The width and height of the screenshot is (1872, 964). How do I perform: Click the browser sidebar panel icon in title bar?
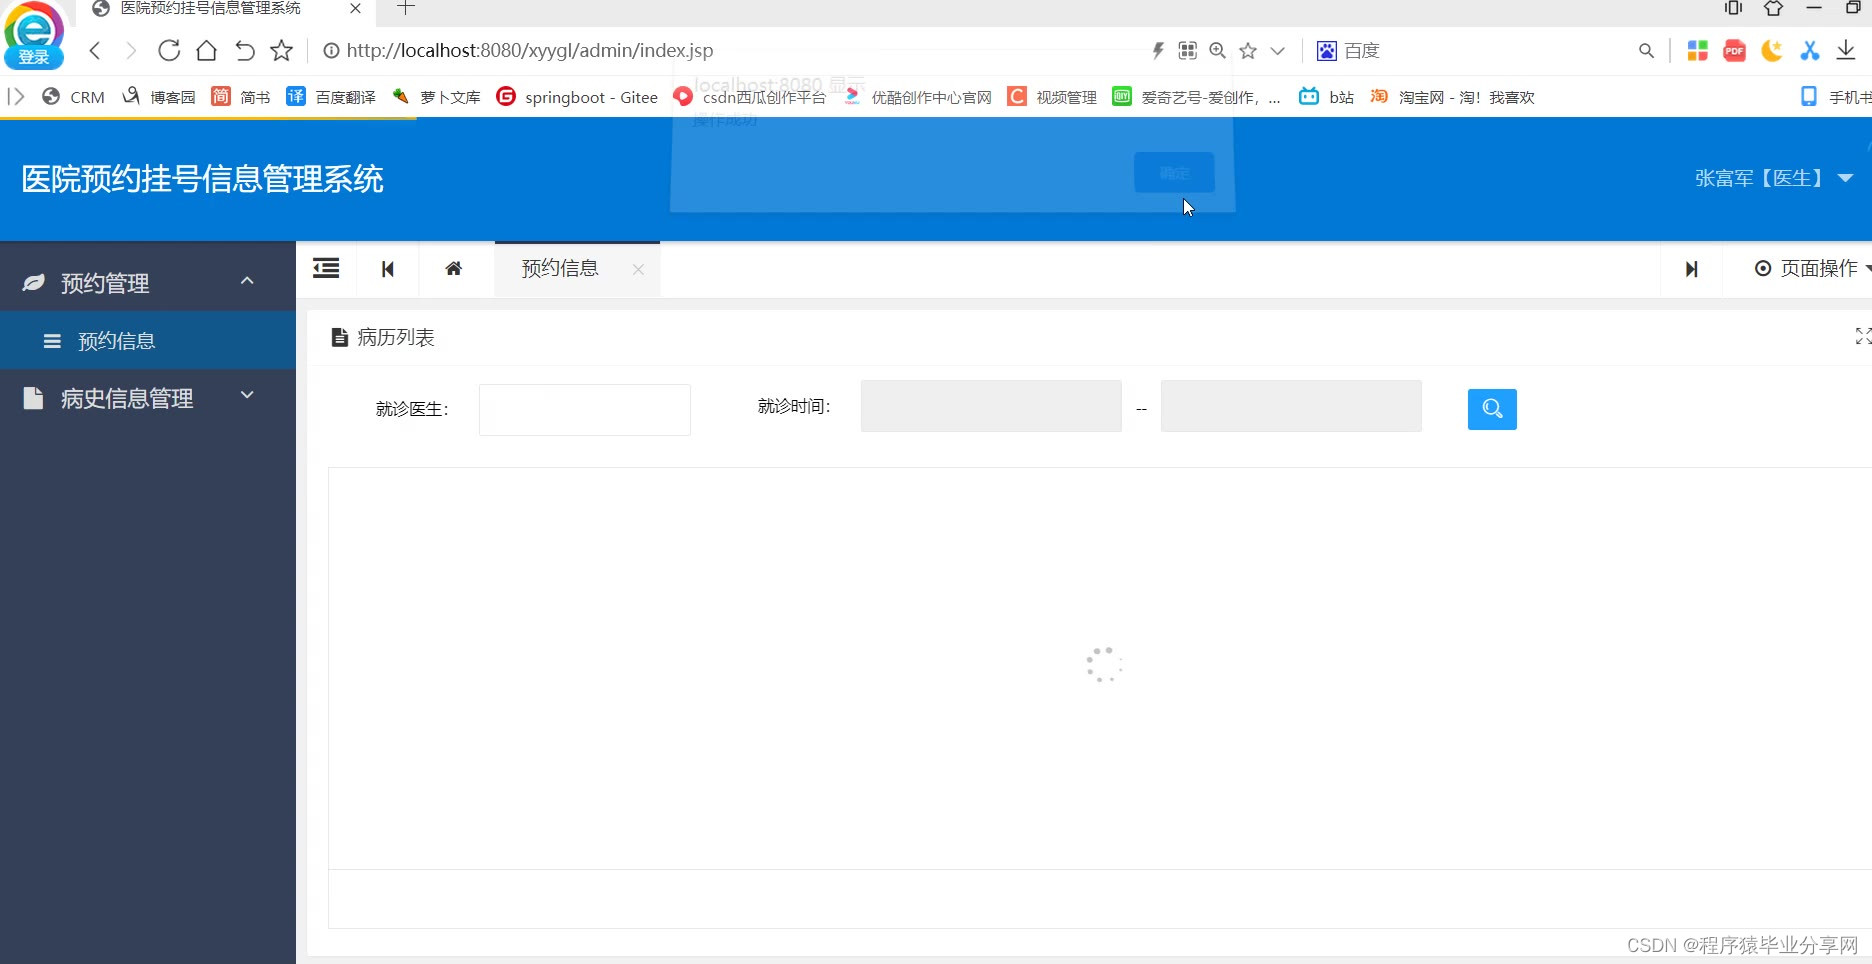pyautogui.click(x=1733, y=8)
